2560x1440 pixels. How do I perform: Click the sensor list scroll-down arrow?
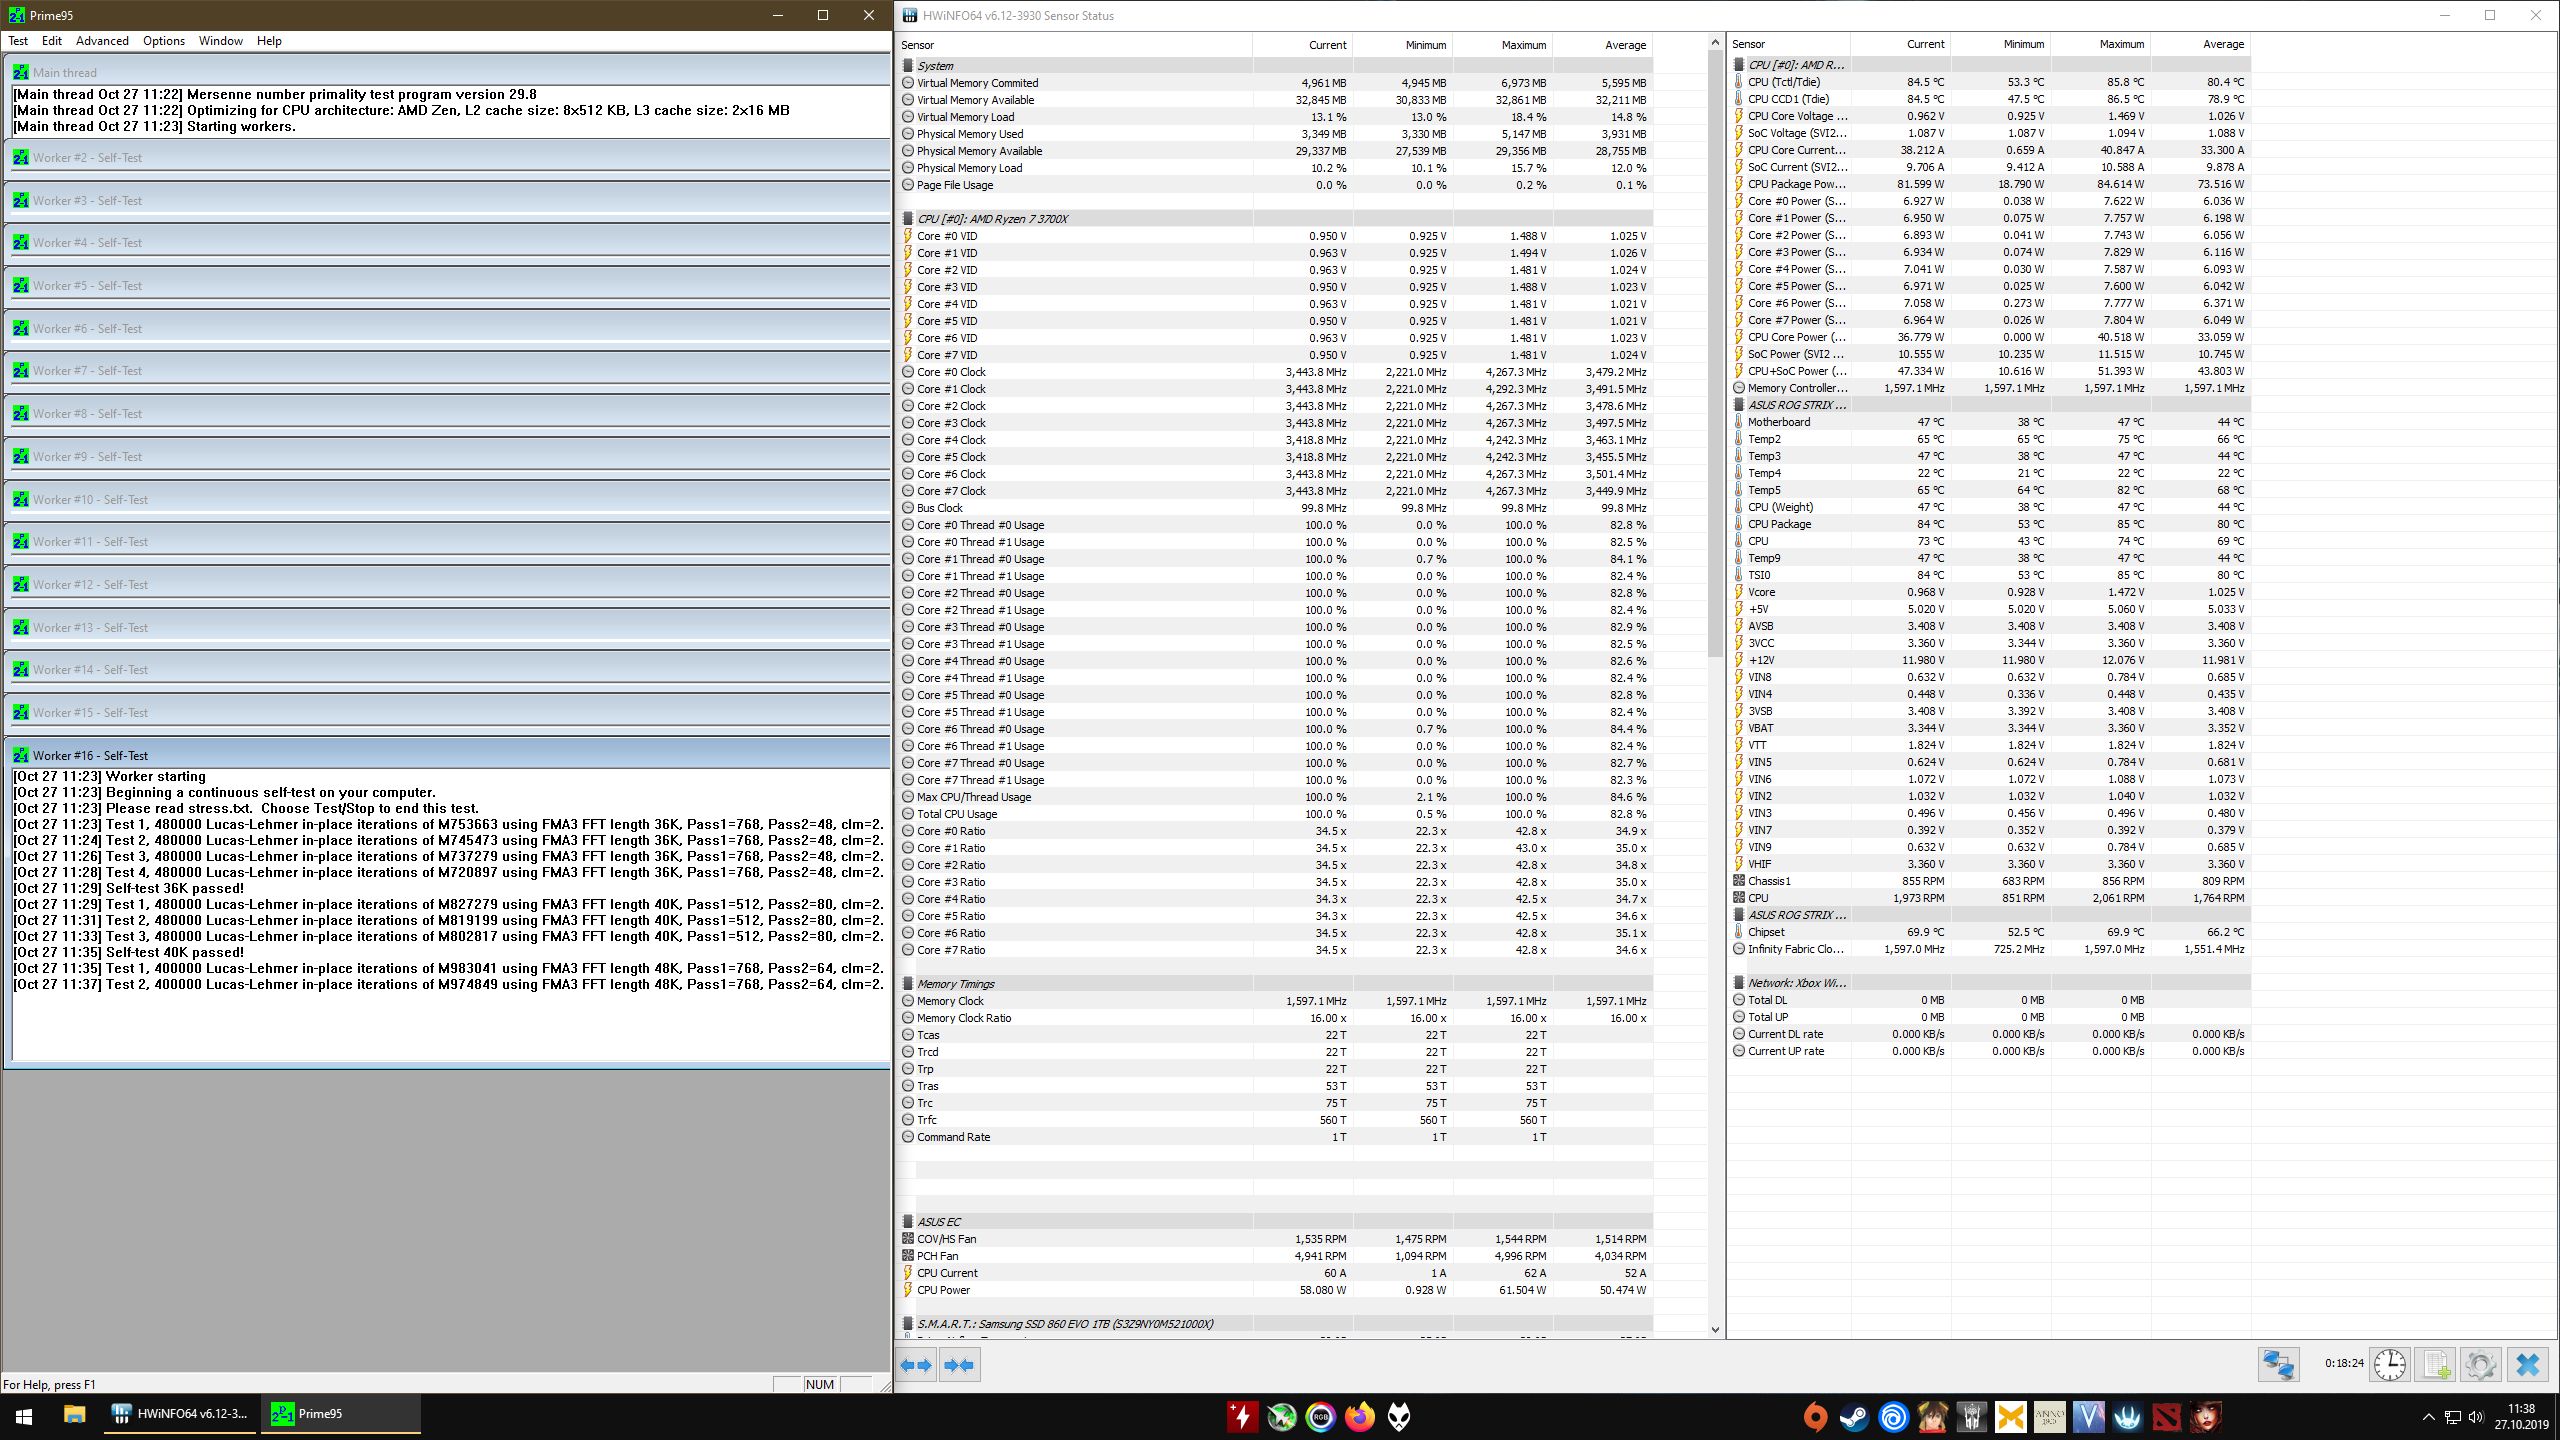pyautogui.click(x=1715, y=1330)
